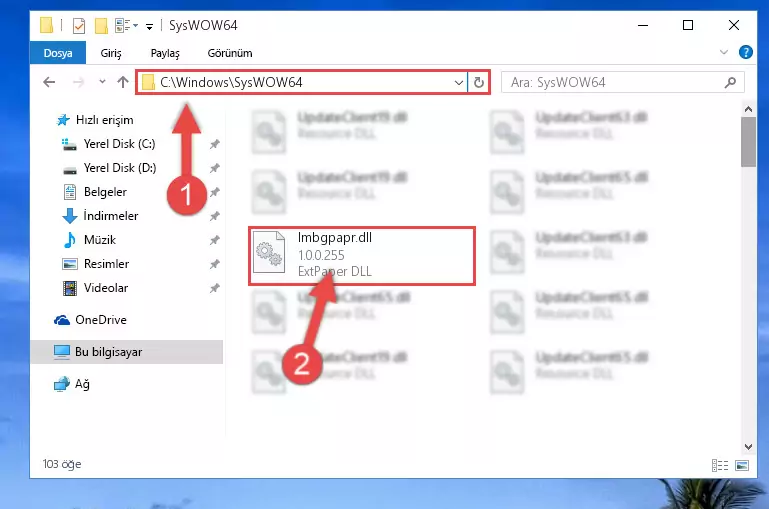Click the Hızlı erişim star icon
Image resolution: width=769 pixels, height=509 pixels.
pos(63,120)
